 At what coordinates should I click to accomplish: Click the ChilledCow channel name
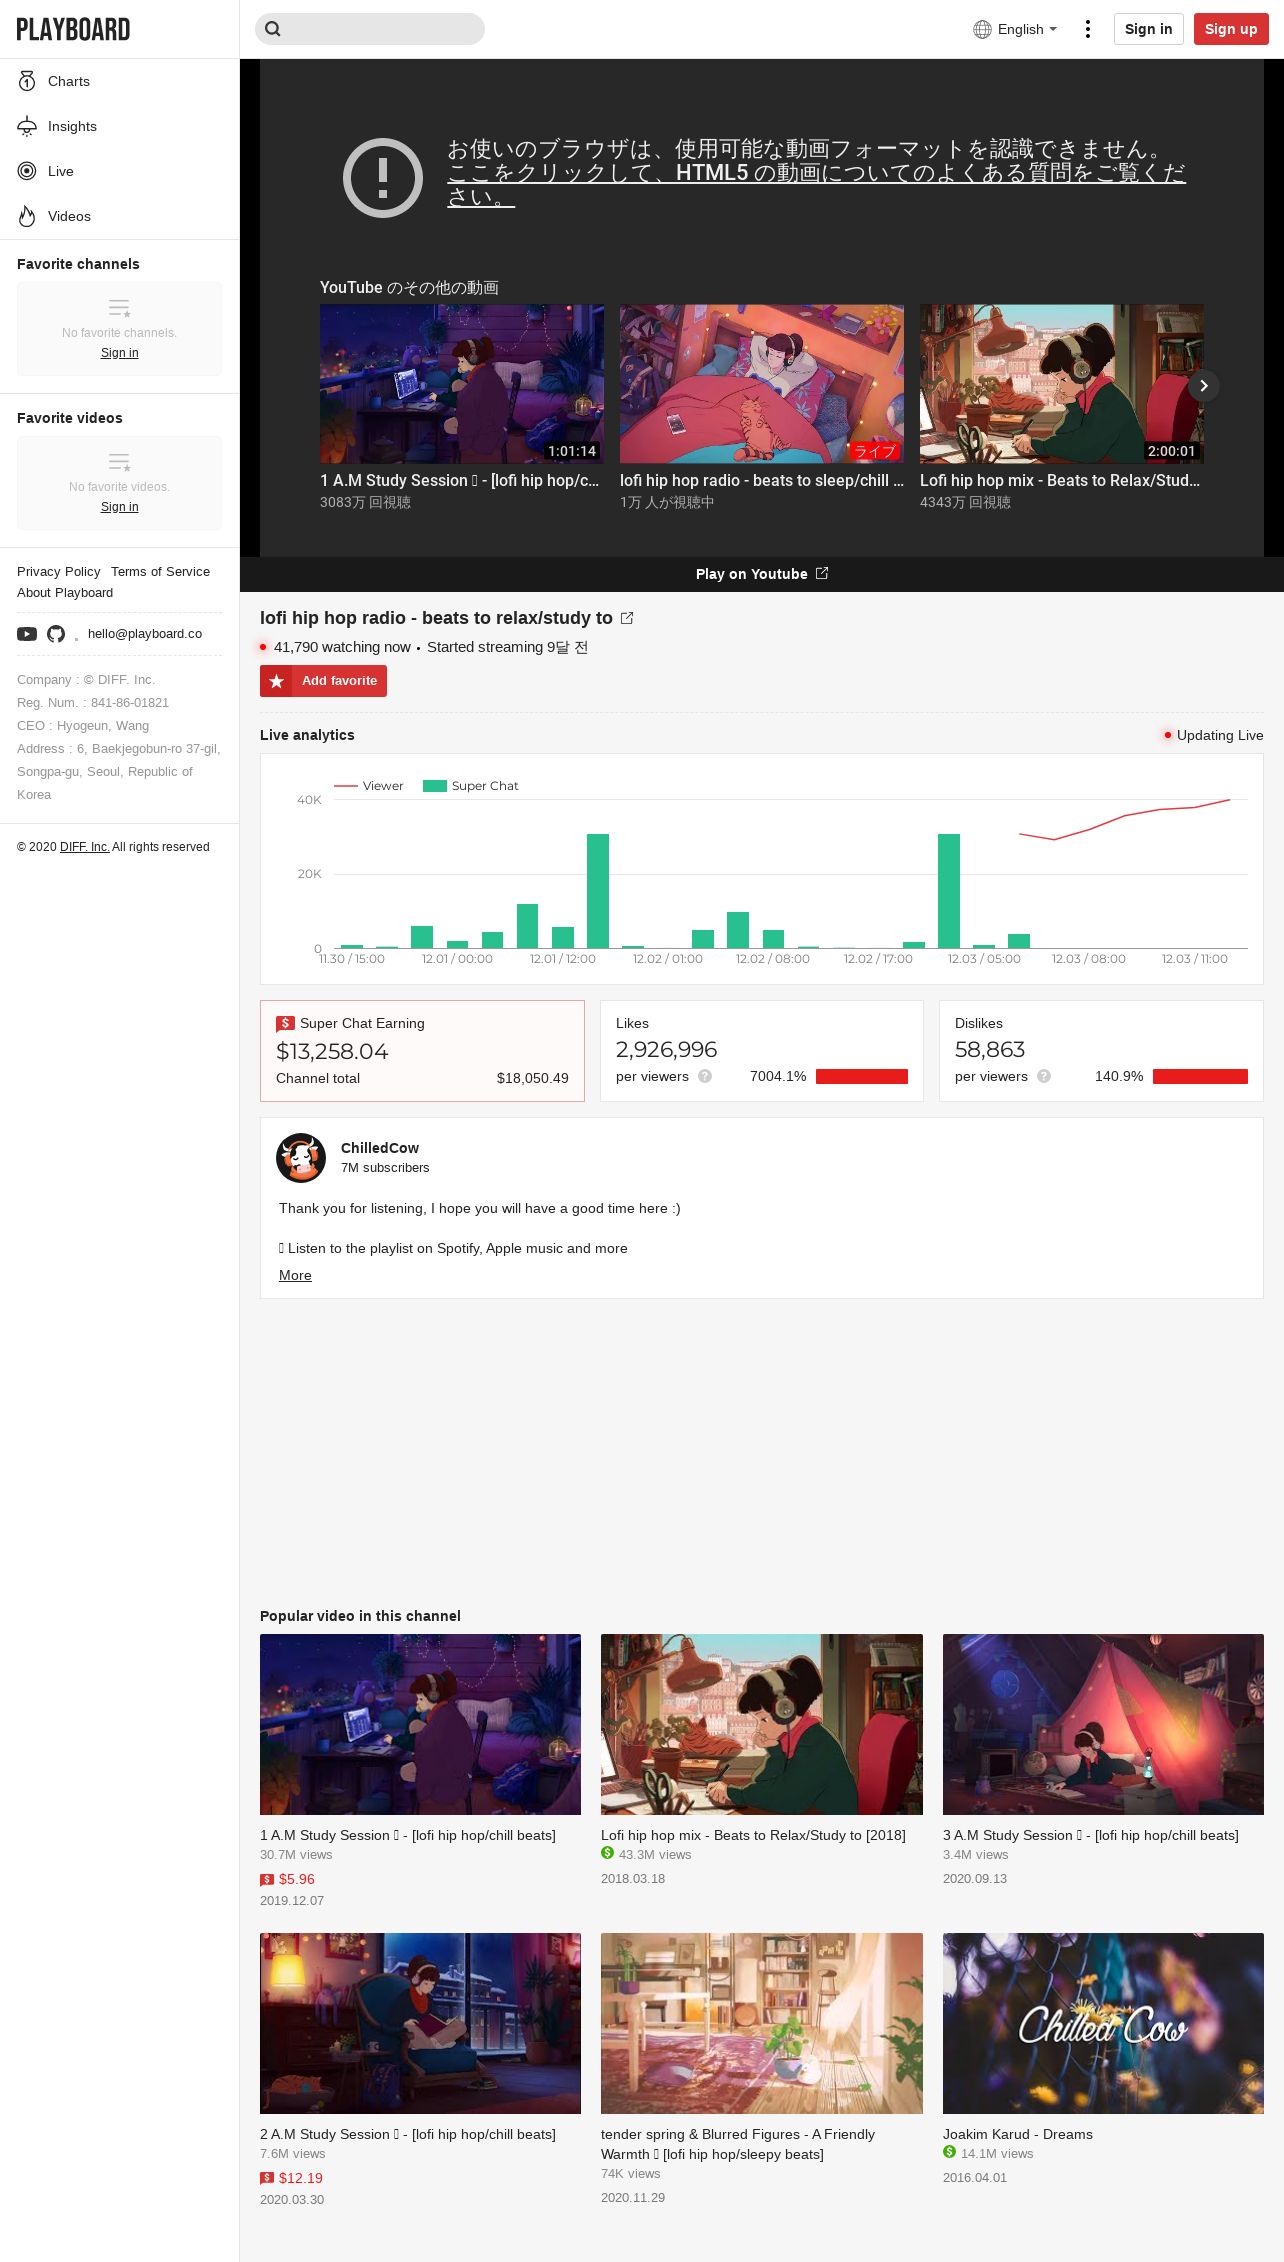click(x=380, y=1148)
